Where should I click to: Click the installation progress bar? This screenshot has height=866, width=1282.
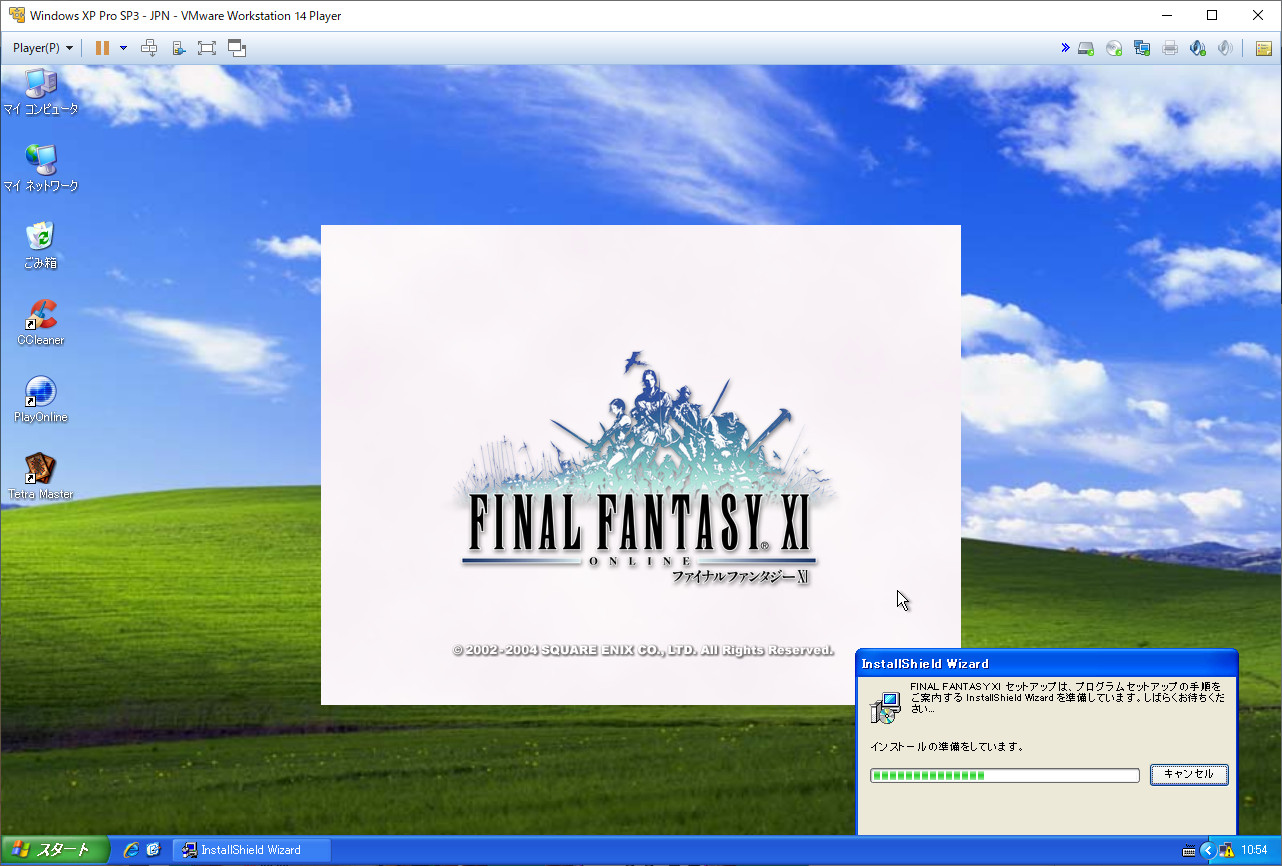1005,775
